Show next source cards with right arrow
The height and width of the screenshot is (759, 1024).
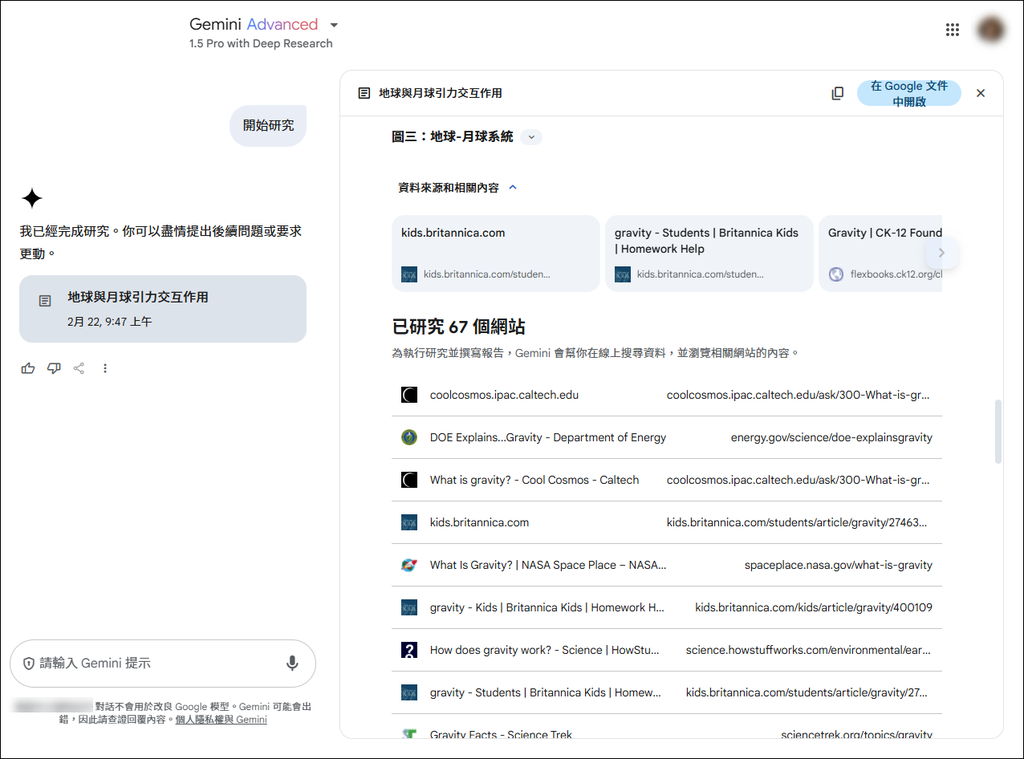(941, 253)
